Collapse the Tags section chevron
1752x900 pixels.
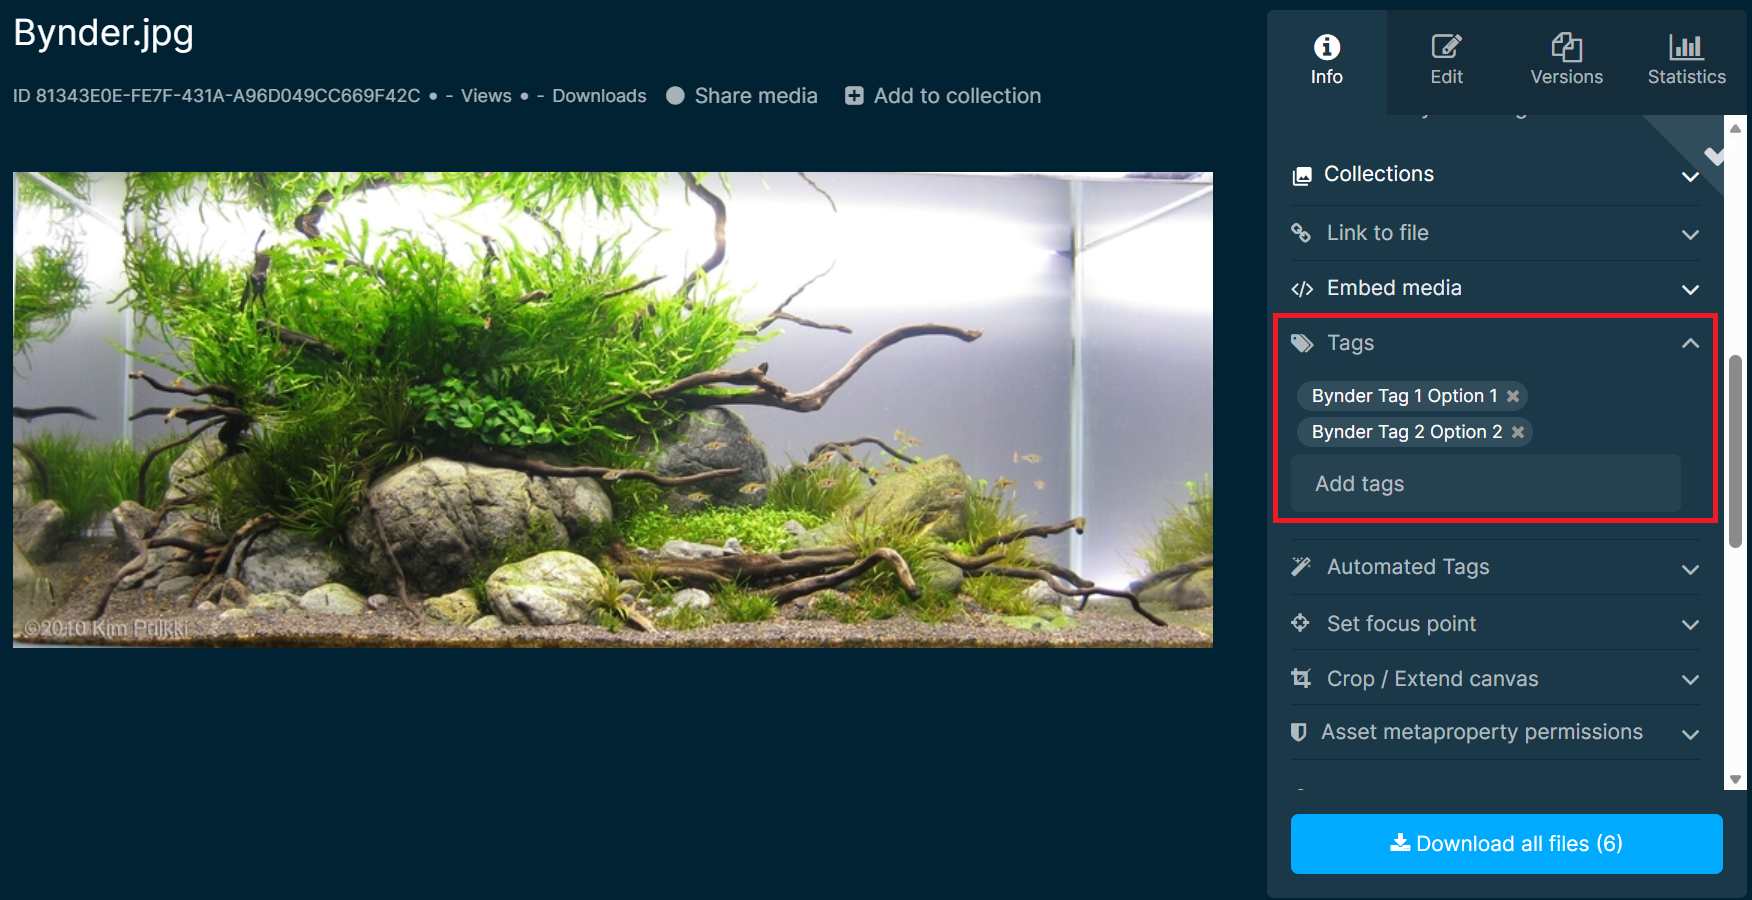pos(1690,343)
